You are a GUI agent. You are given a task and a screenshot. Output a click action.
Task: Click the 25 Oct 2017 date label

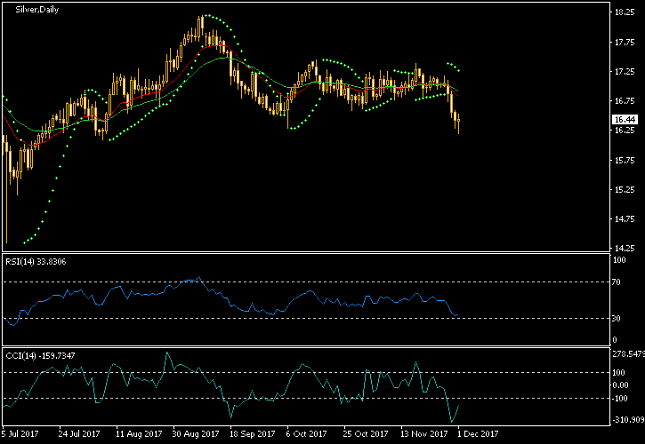click(x=365, y=434)
